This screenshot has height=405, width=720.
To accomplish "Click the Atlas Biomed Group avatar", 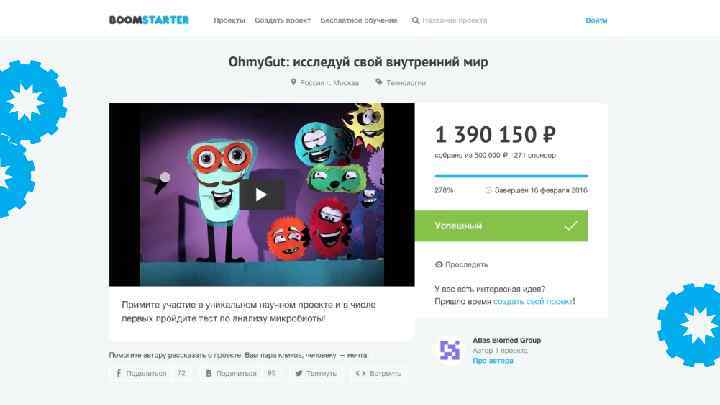I will point(450,350).
